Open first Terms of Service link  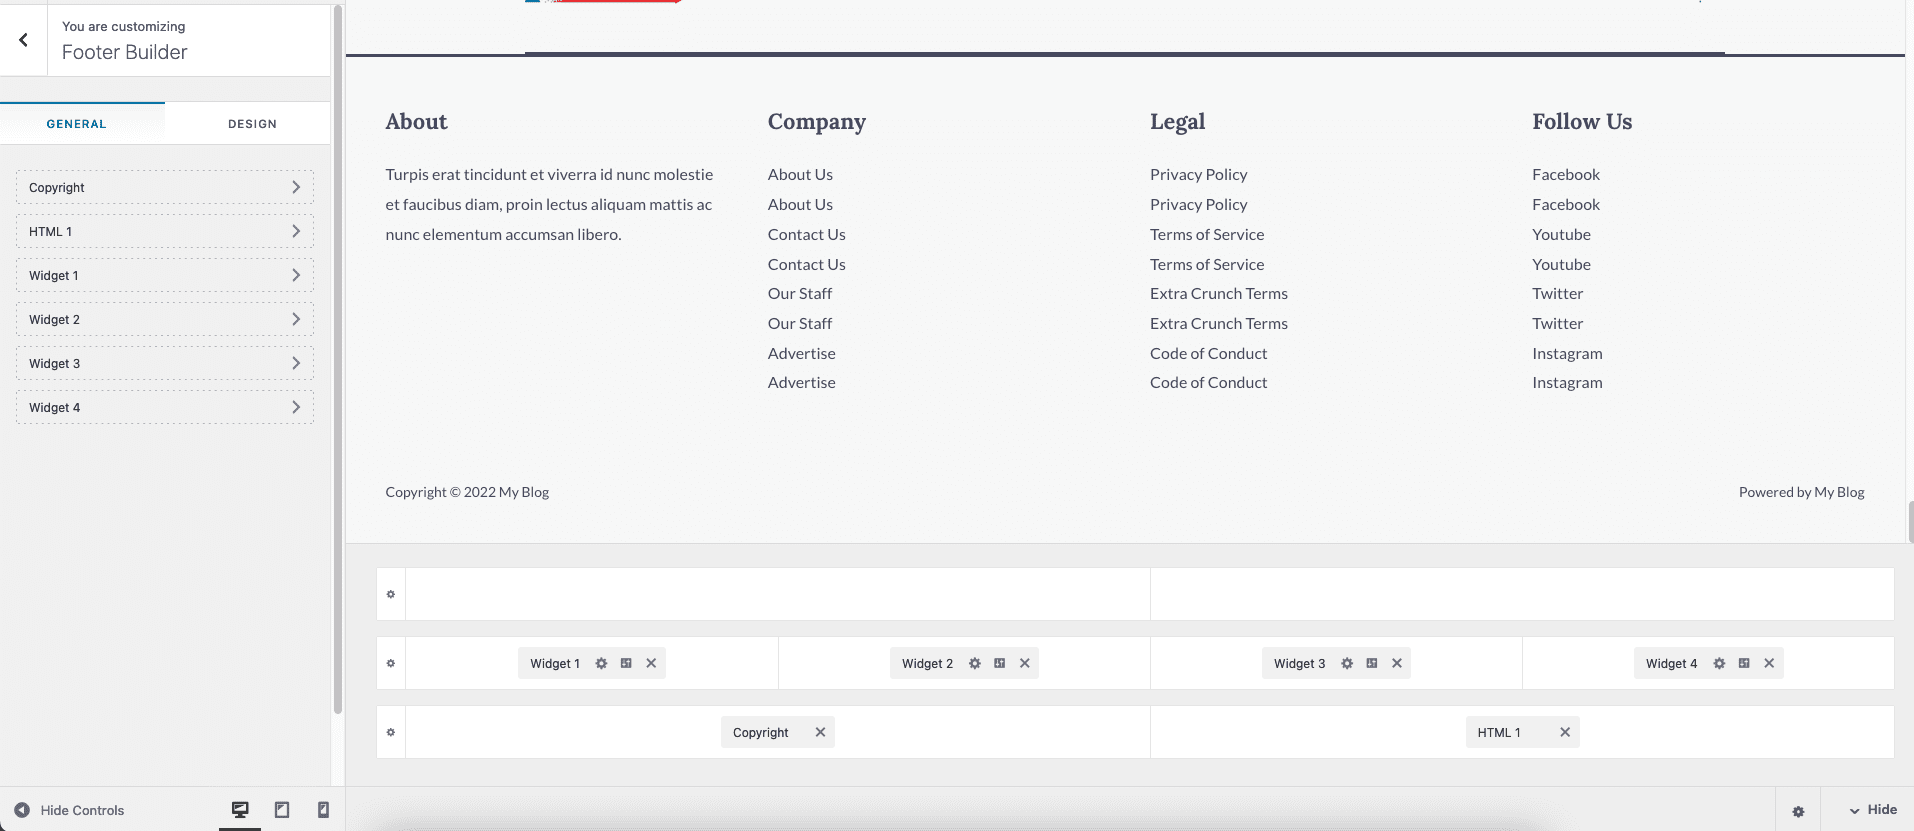[x=1207, y=234]
